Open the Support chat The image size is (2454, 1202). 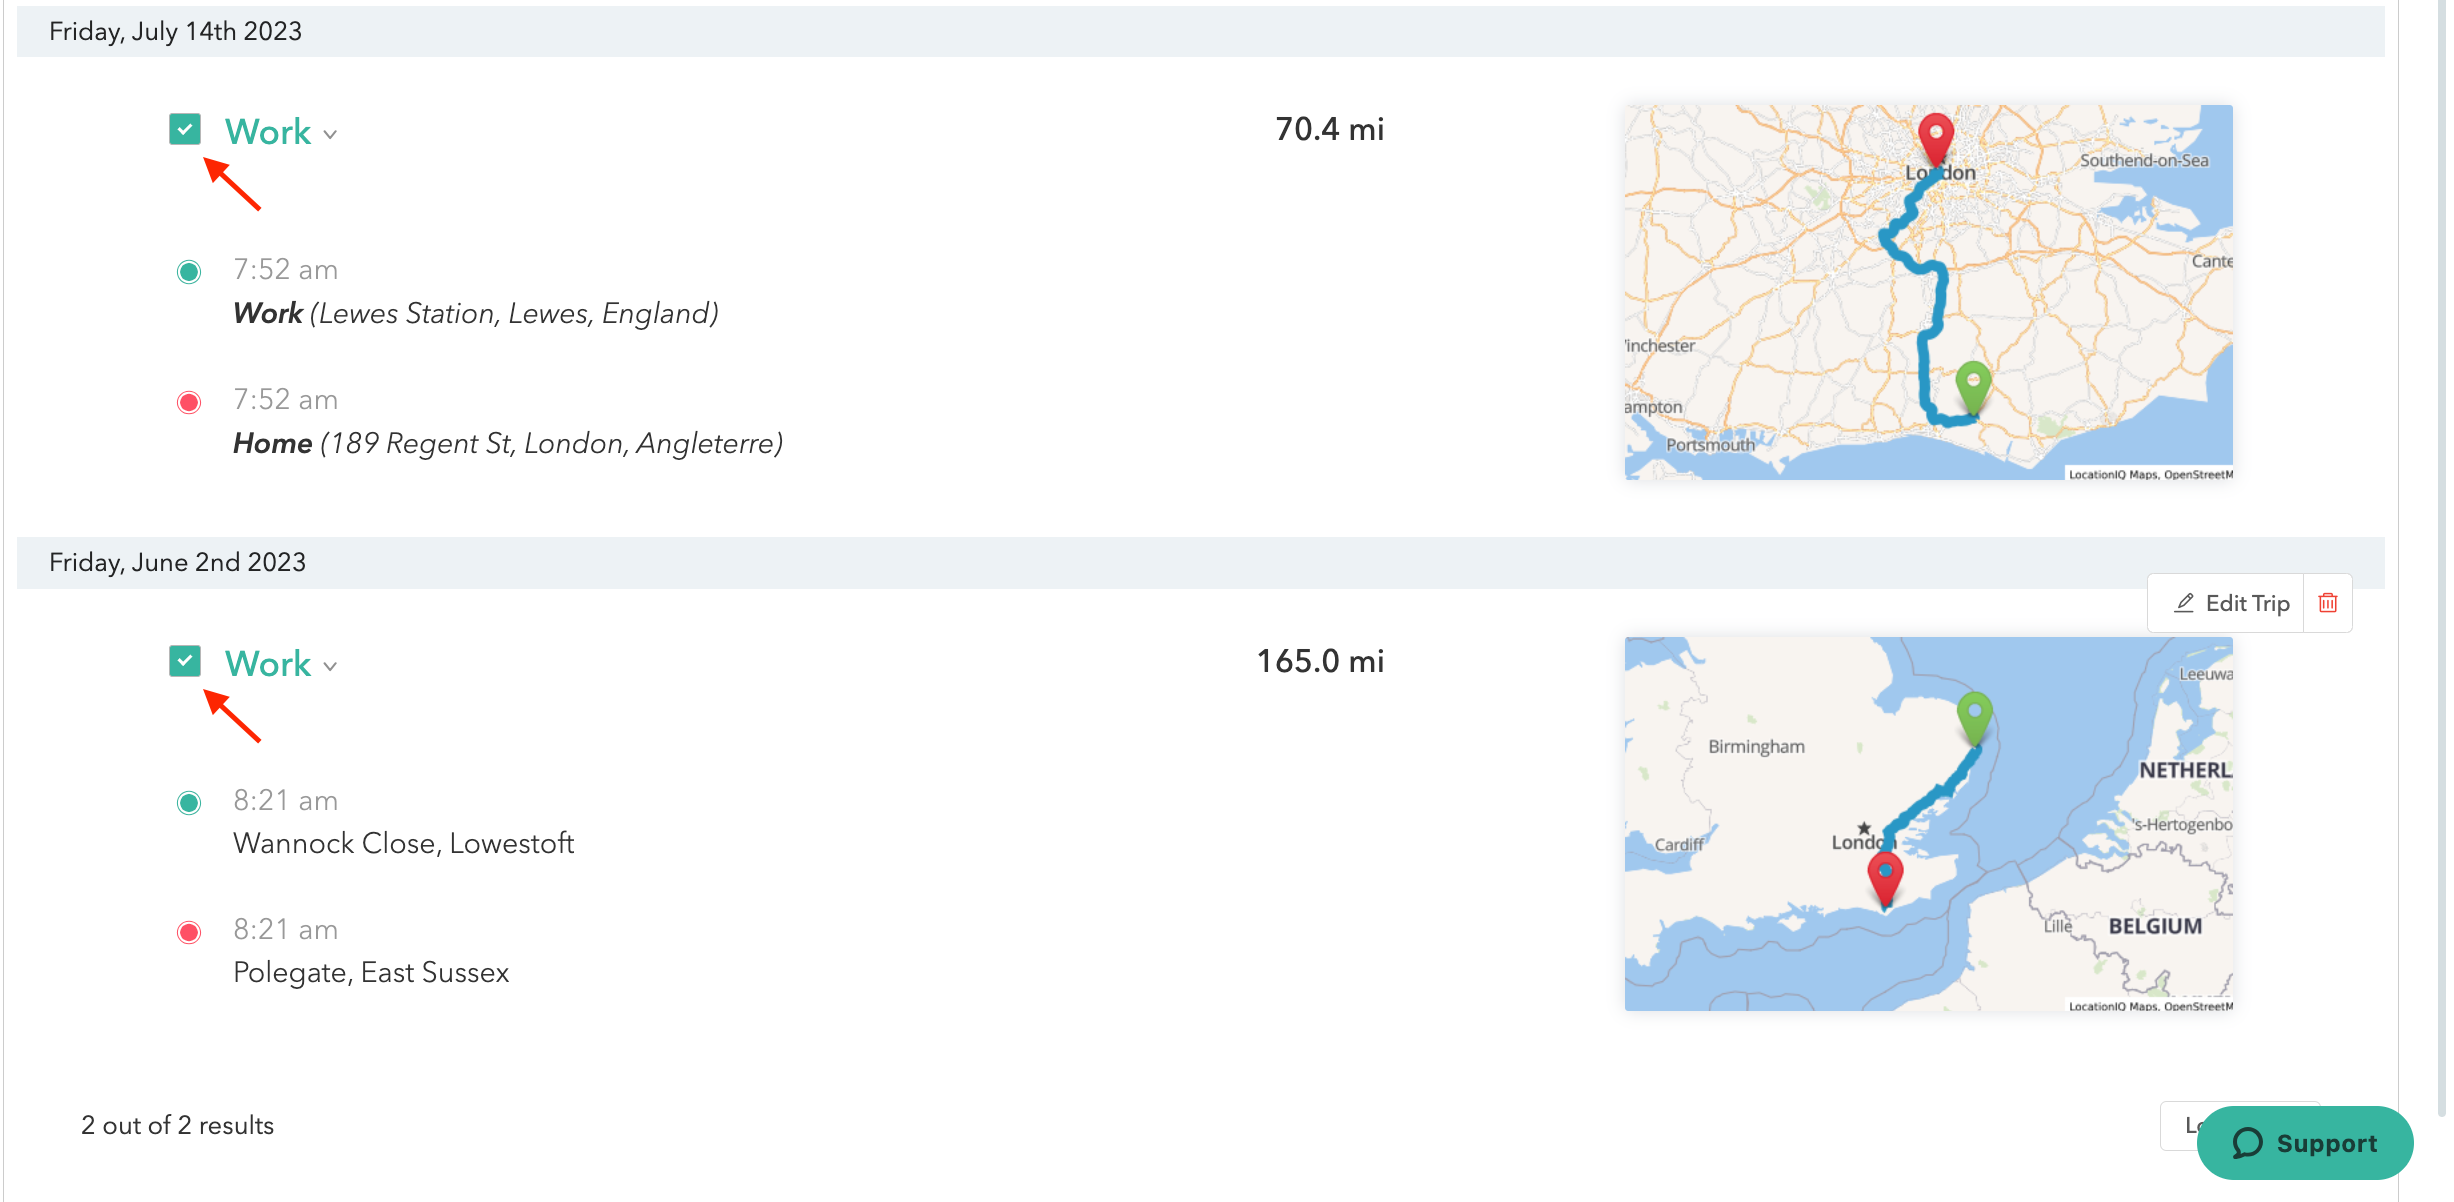click(2305, 1143)
